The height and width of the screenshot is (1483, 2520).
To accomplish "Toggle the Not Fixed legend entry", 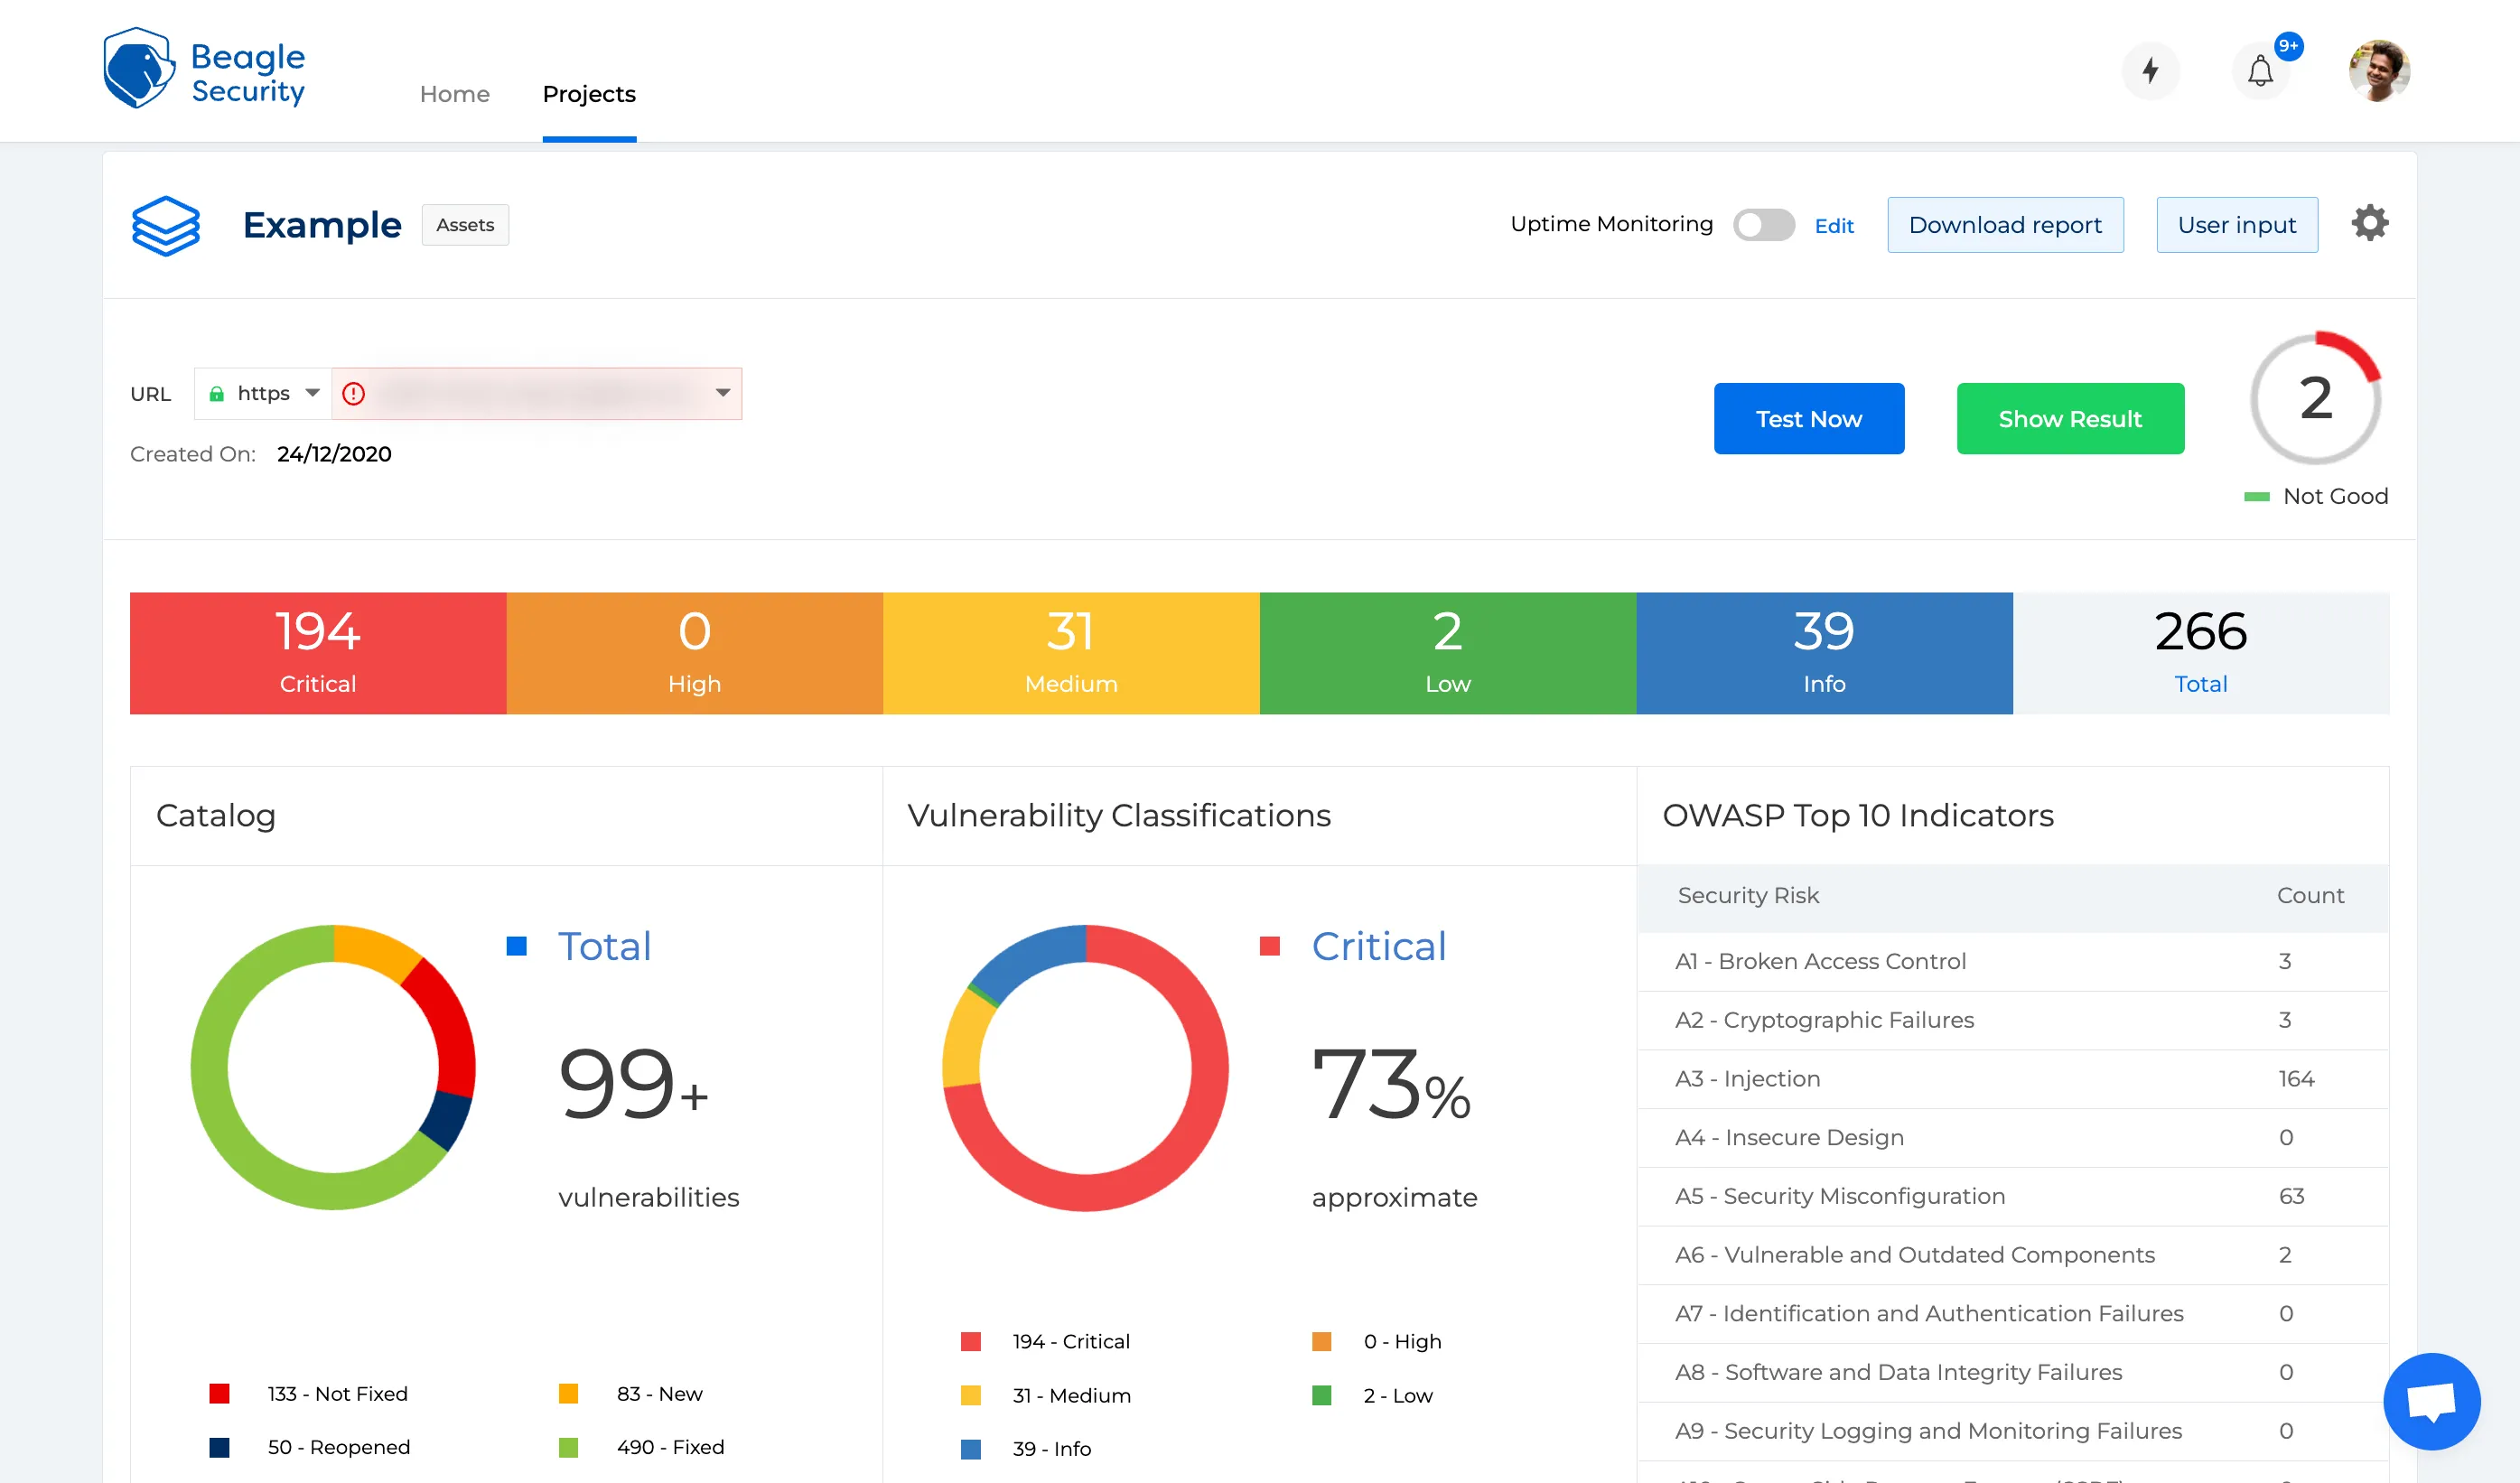I will point(337,1393).
